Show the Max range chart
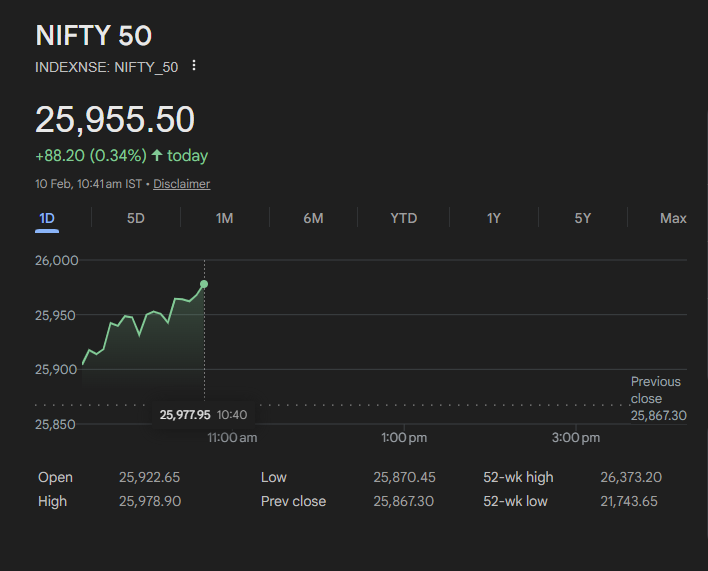708x571 pixels. point(673,218)
